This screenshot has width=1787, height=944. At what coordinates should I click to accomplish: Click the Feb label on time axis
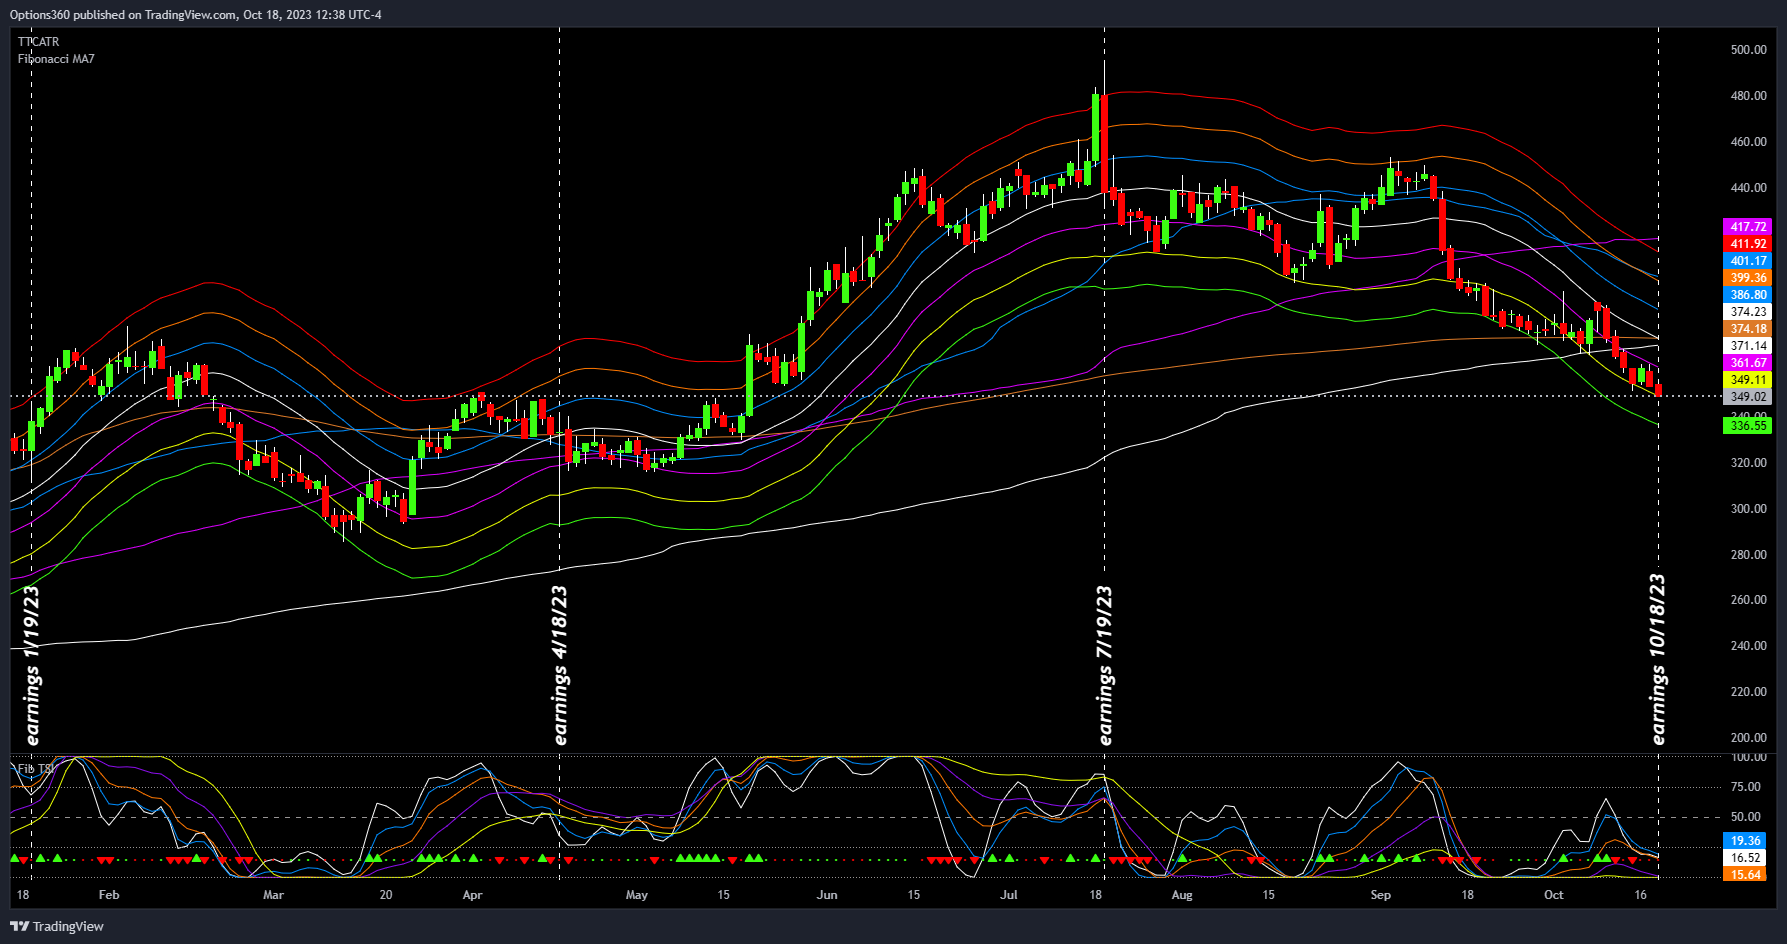(x=109, y=895)
